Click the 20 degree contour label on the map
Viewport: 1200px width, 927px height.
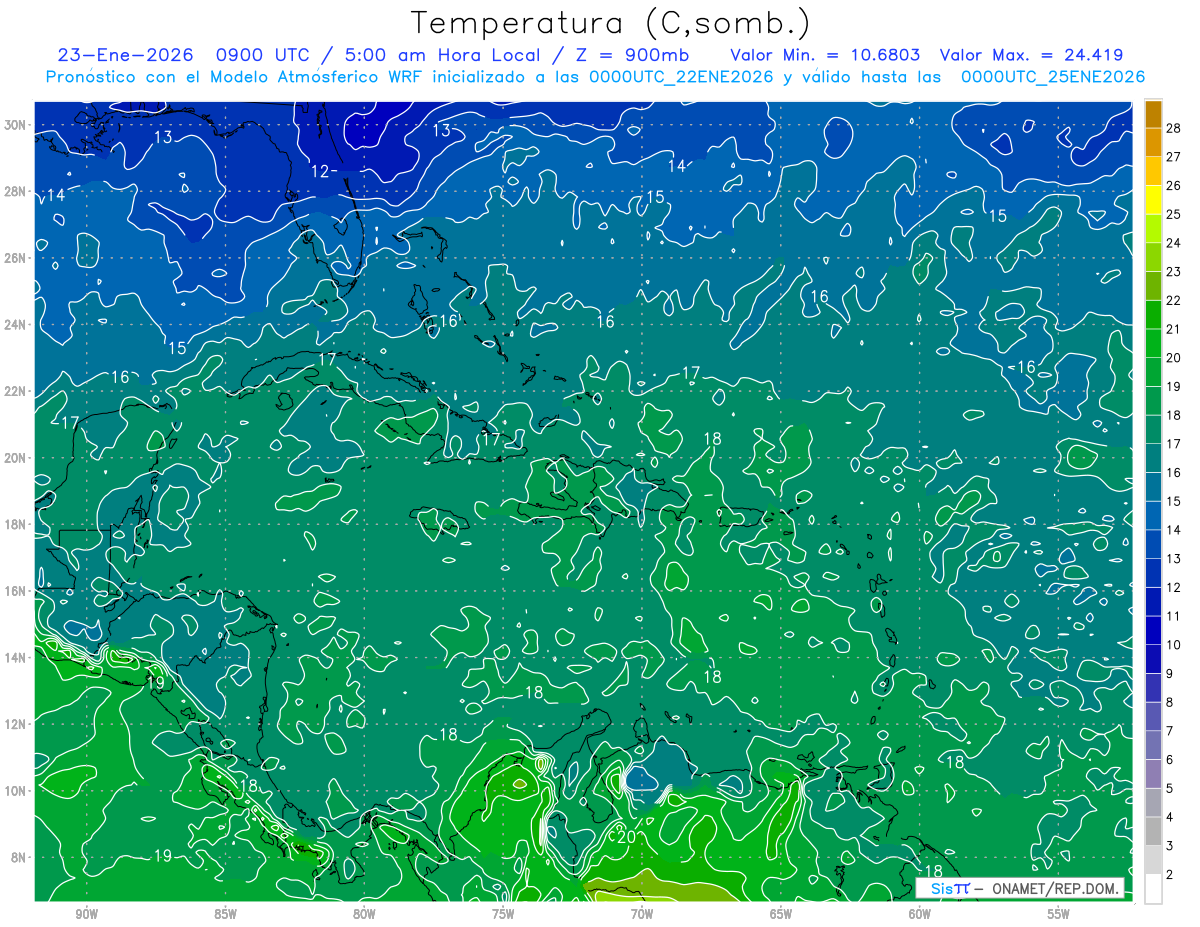625,836
